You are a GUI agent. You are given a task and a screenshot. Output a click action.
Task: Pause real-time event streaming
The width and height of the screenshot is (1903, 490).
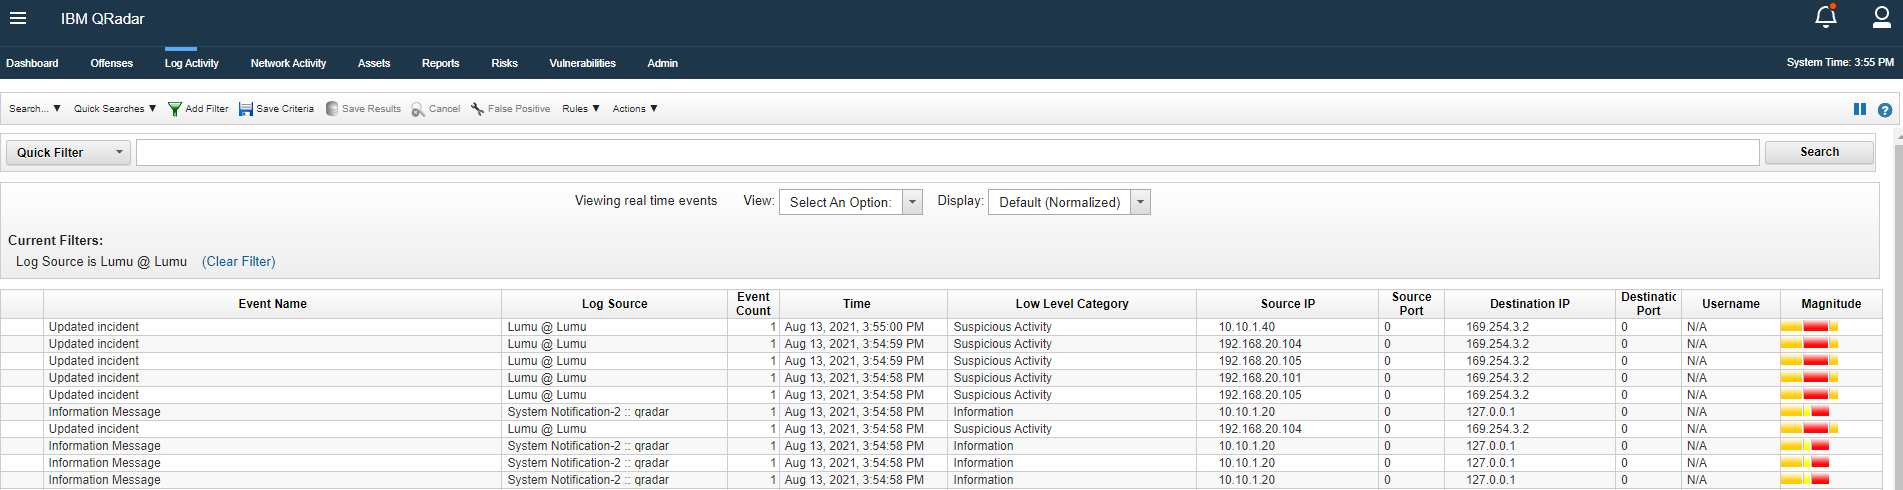tap(1859, 109)
